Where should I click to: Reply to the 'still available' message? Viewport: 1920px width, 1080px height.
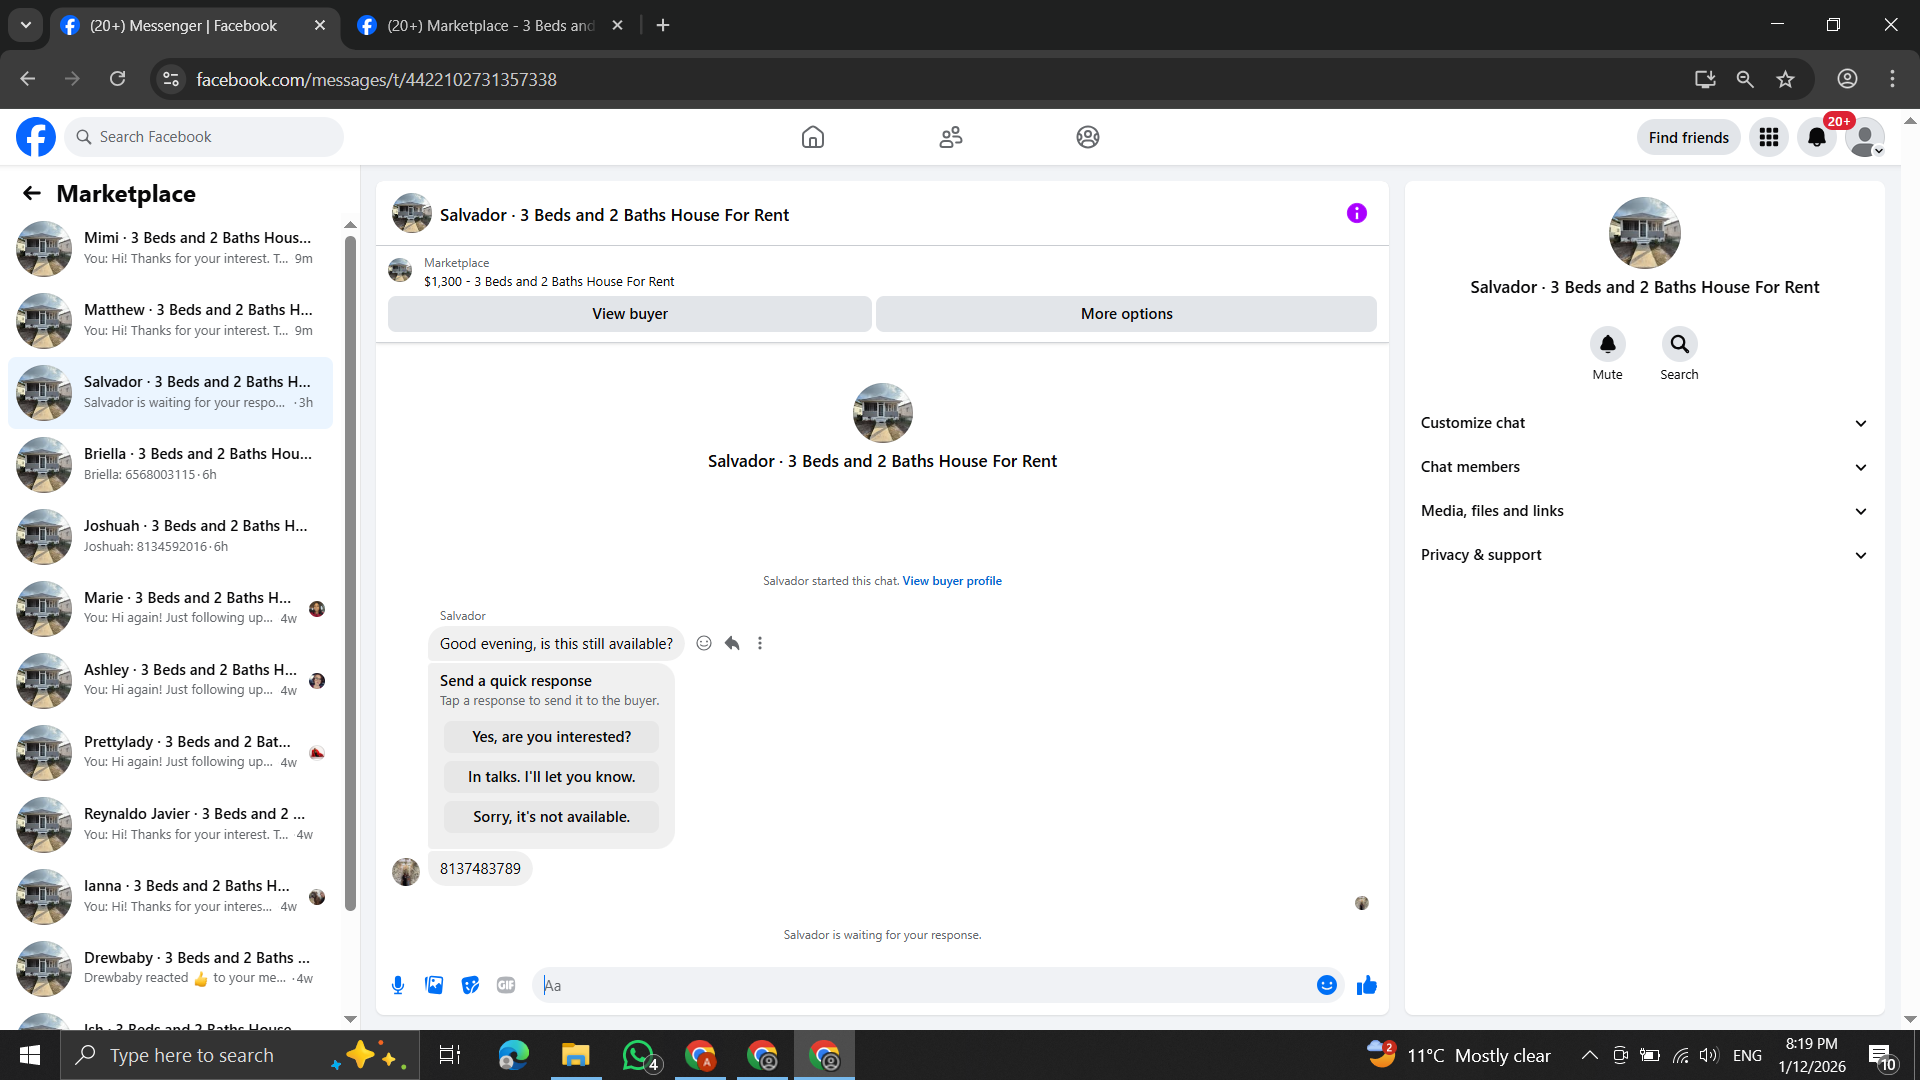click(x=732, y=643)
